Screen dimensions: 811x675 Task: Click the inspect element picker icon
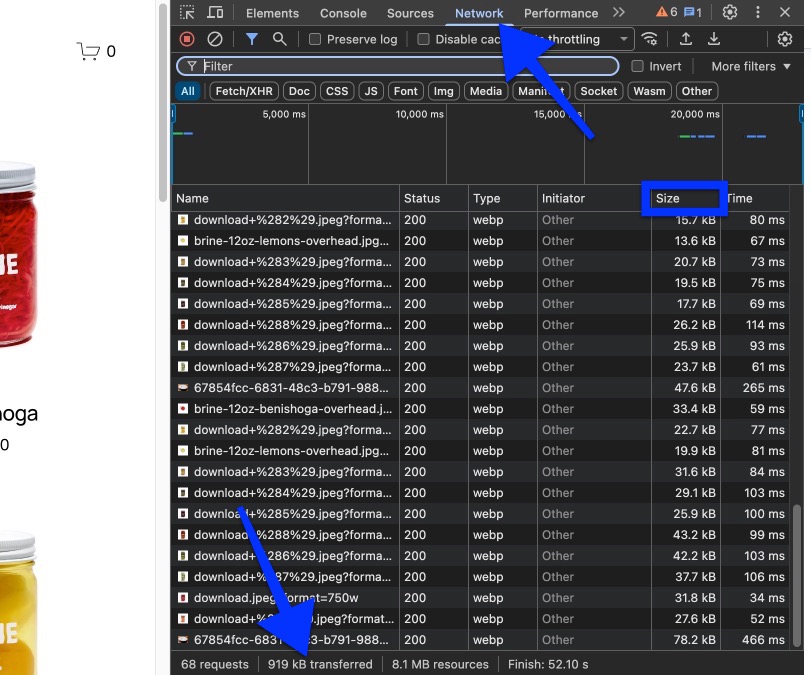(187, 13)
